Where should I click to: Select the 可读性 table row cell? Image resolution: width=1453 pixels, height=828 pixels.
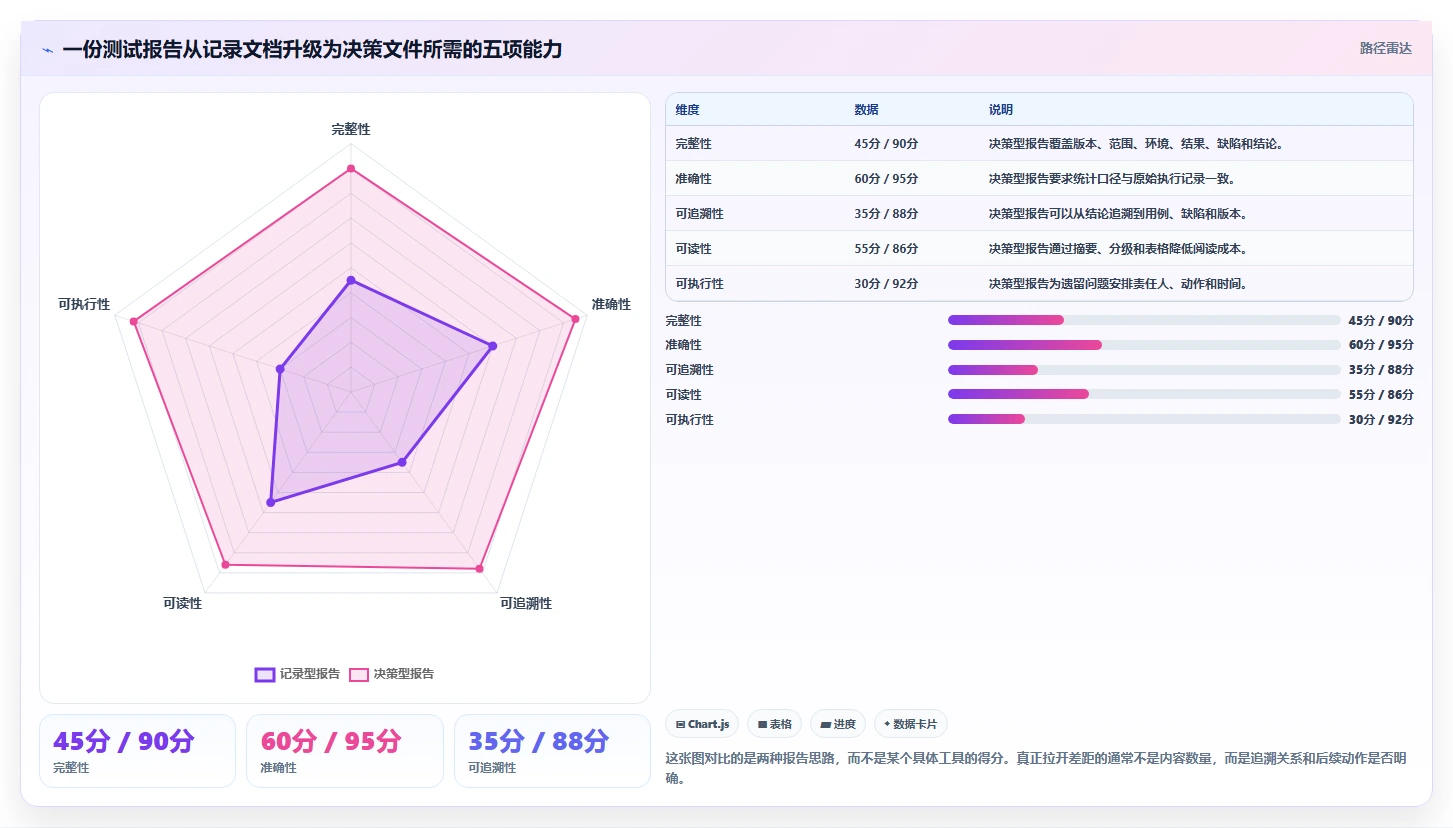693,249
